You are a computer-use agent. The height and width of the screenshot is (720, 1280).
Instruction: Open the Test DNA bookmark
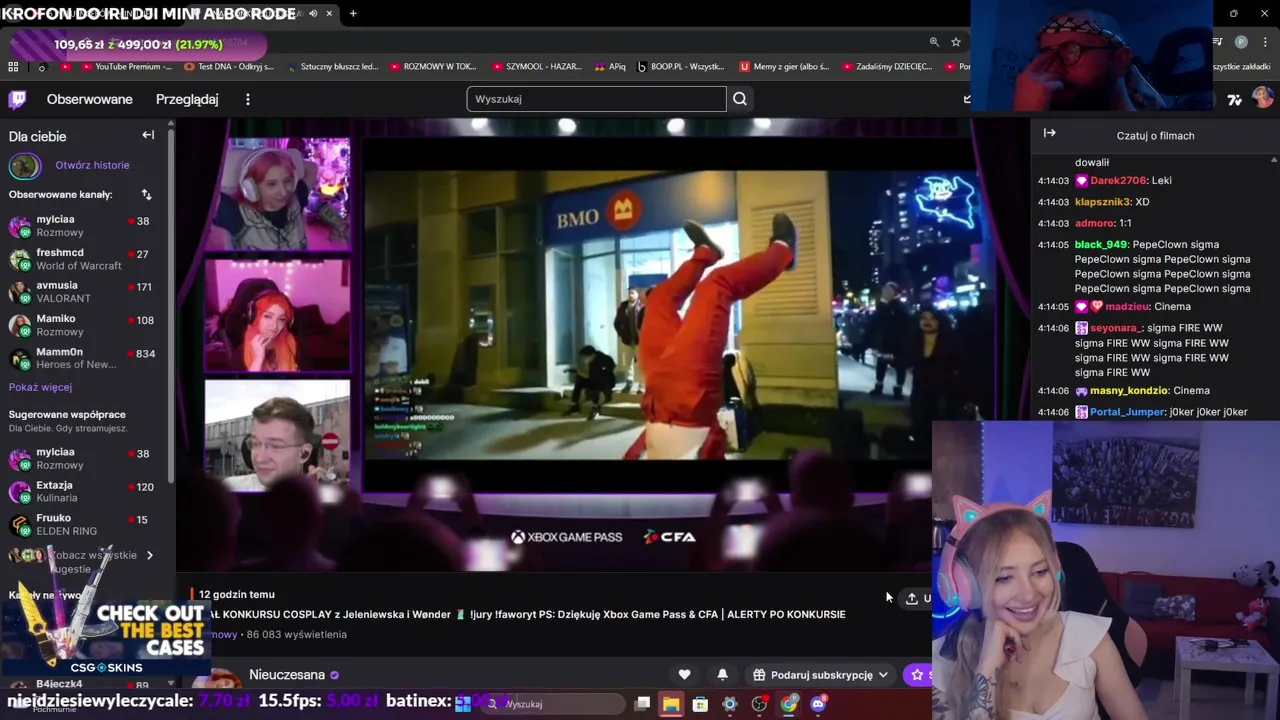pyautogui.click(x=229, y=67)
